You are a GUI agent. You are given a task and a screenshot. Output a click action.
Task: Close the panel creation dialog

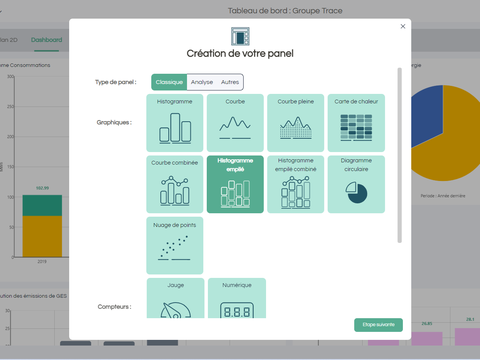[403, 26]
